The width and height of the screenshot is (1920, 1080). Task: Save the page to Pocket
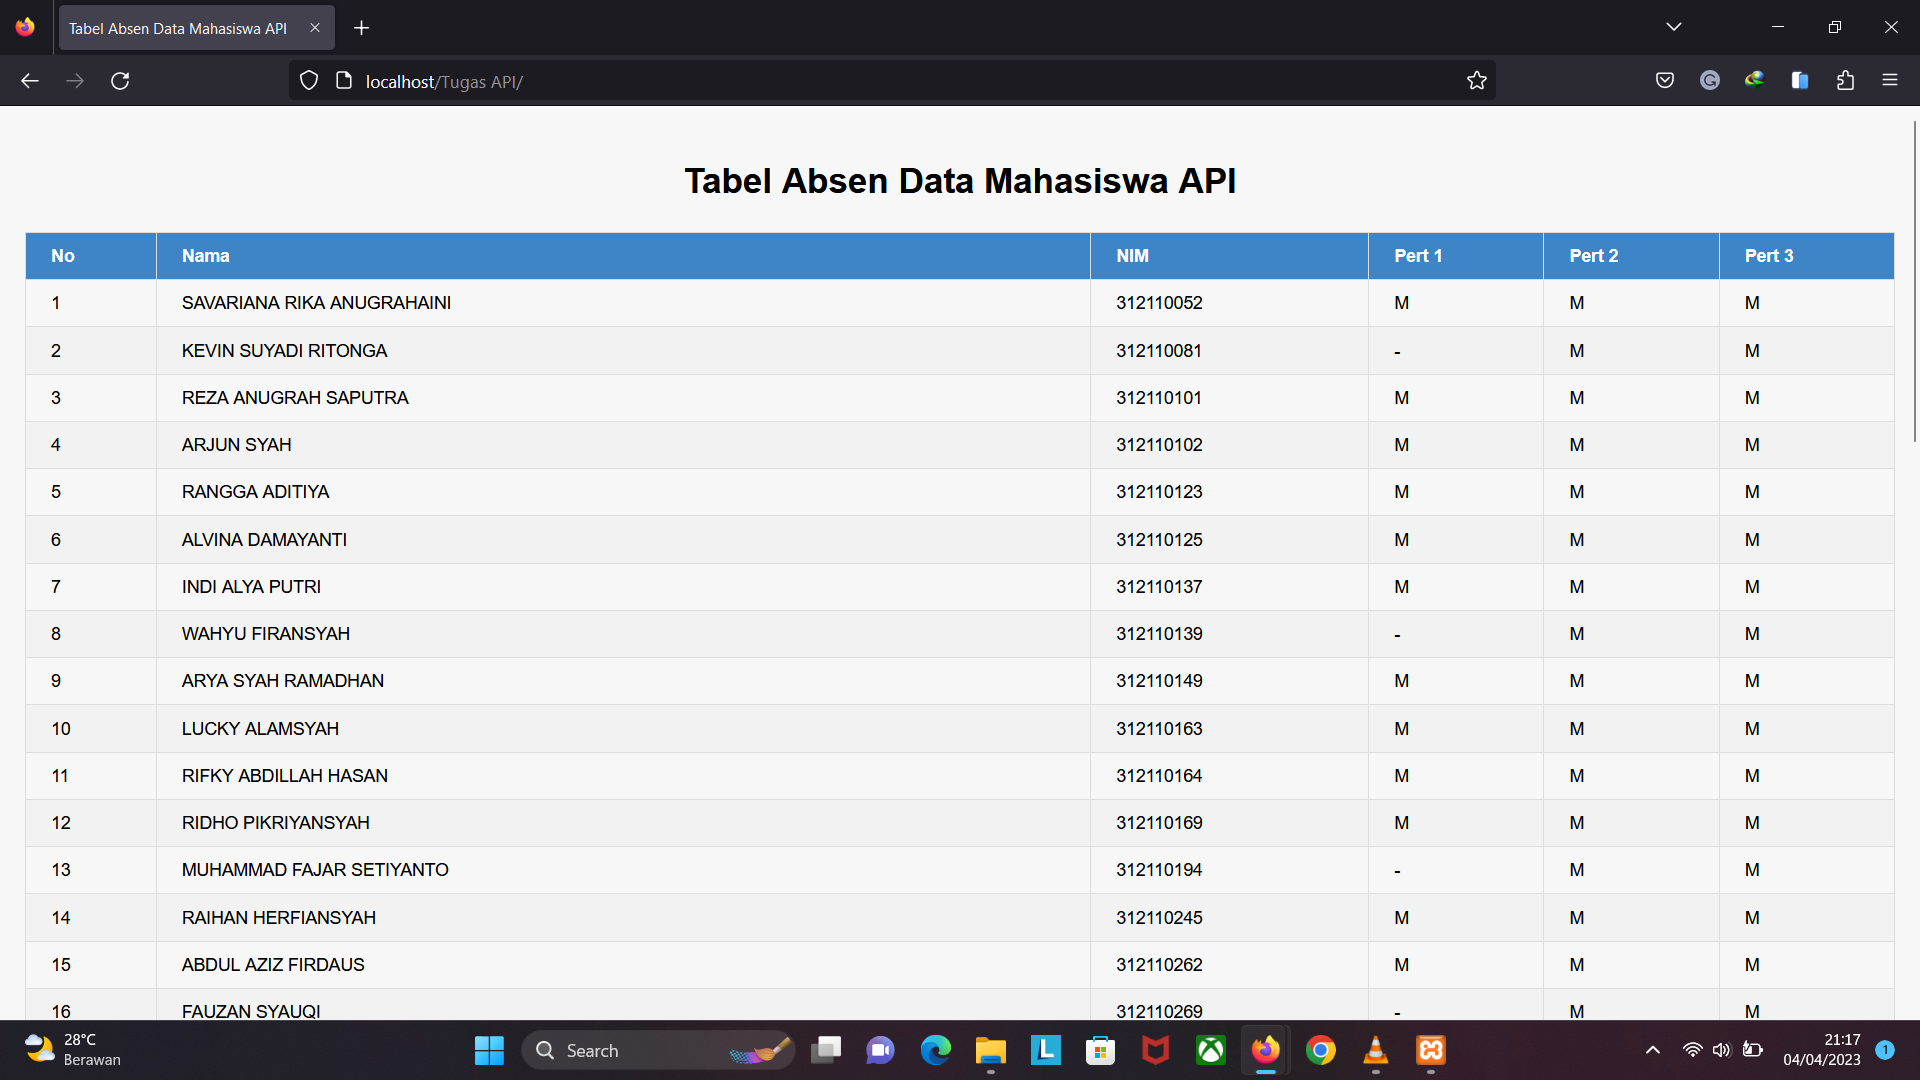(1665, 80)
